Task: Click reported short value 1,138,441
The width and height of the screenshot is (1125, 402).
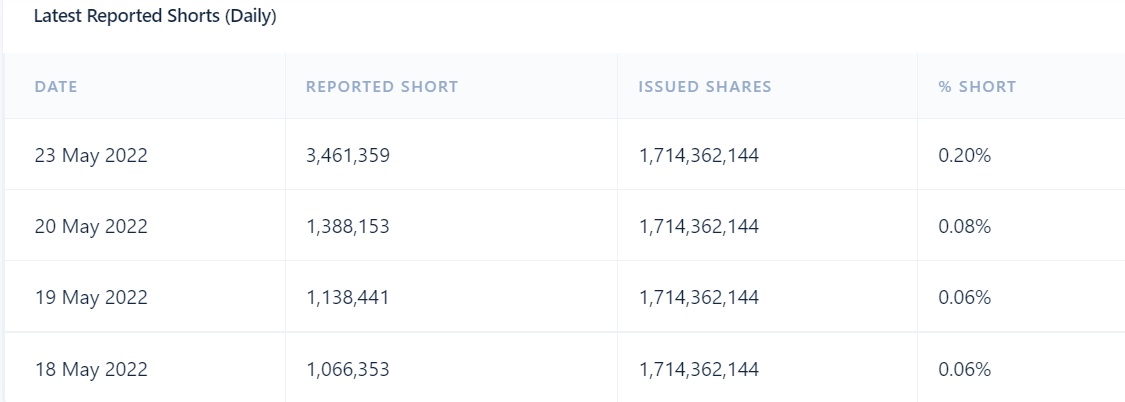Action: tap(348, 298)
